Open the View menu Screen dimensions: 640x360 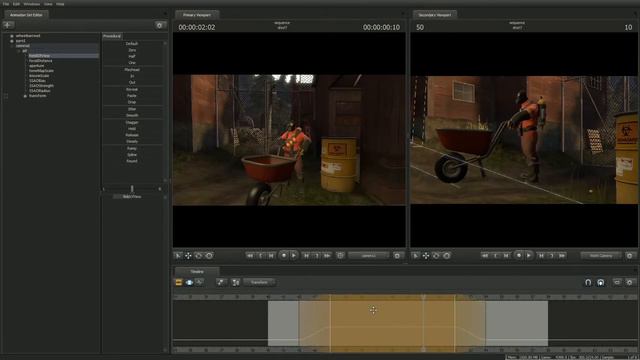point(48,4)
